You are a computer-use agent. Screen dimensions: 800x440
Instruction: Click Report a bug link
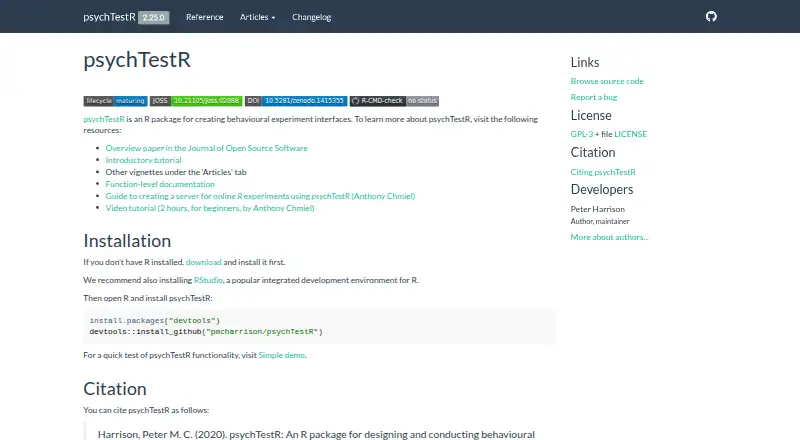coord(594,97)
